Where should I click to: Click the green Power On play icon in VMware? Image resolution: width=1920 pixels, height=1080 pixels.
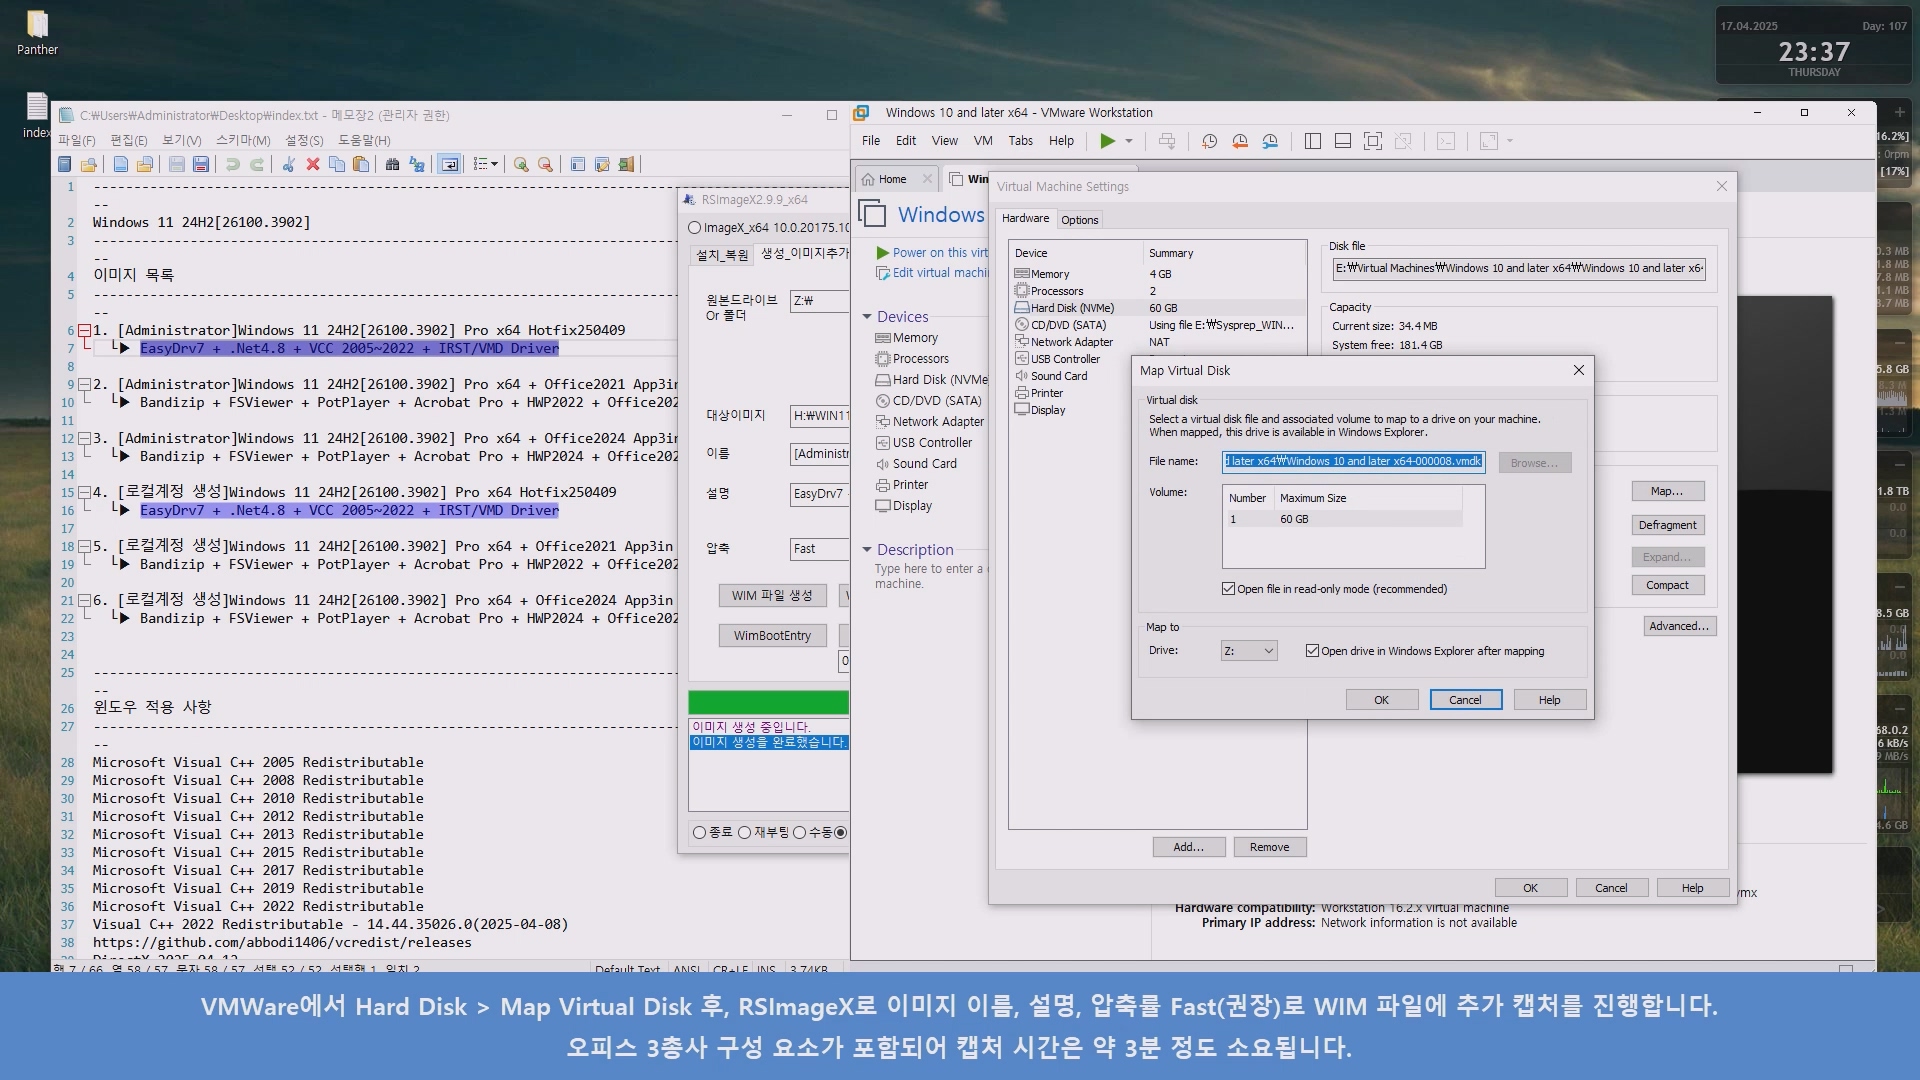coord(1107,141)
